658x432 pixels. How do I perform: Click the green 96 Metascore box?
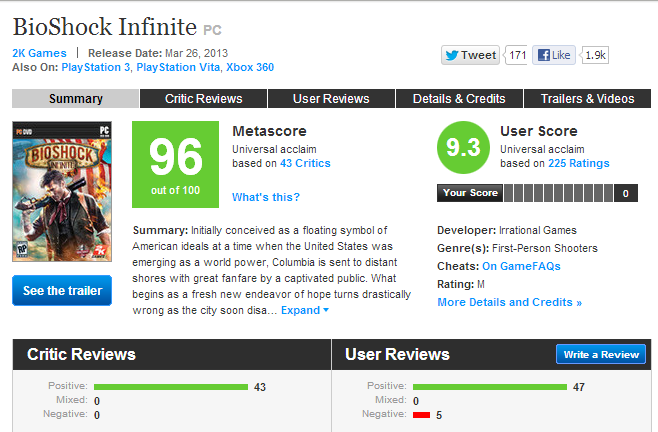click(175, 164)
